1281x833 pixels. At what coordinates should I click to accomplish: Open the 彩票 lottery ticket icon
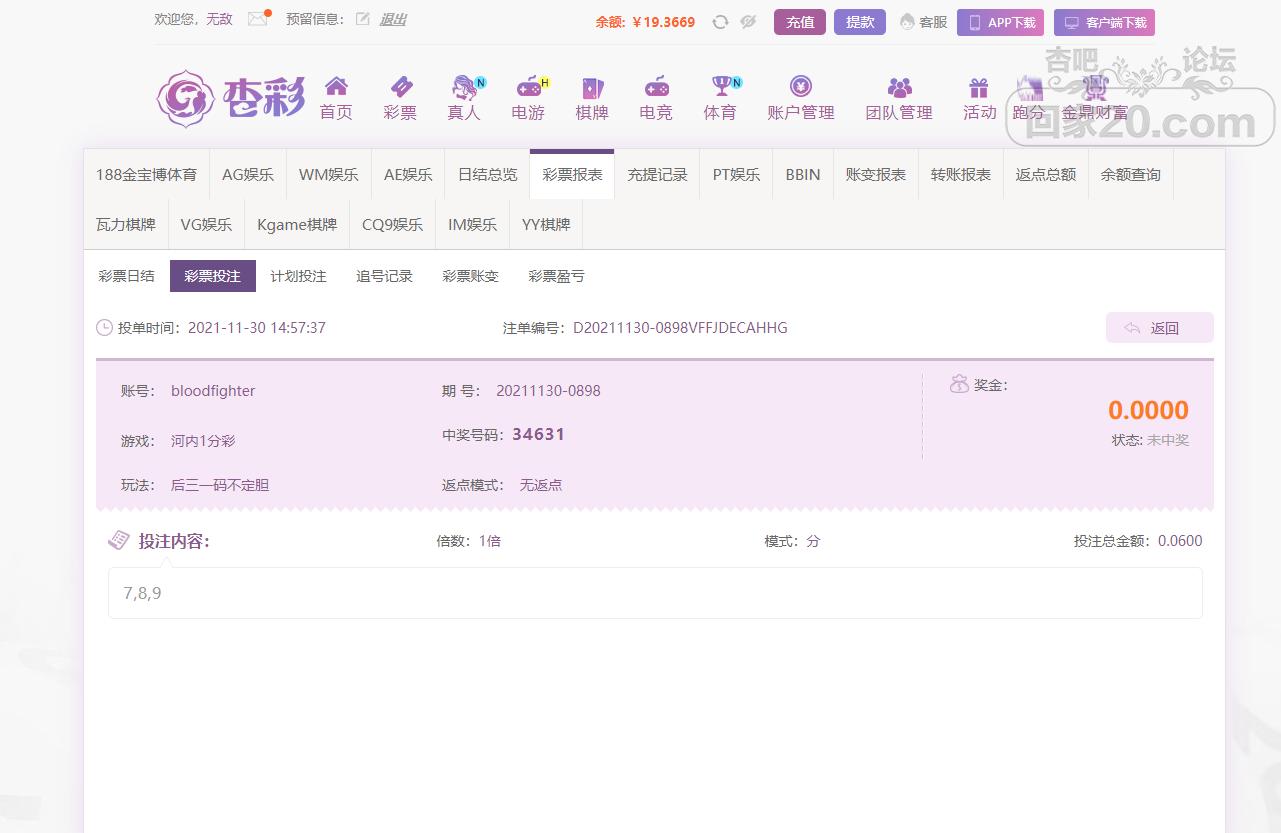pyautogui.click(x=400, y=86)
